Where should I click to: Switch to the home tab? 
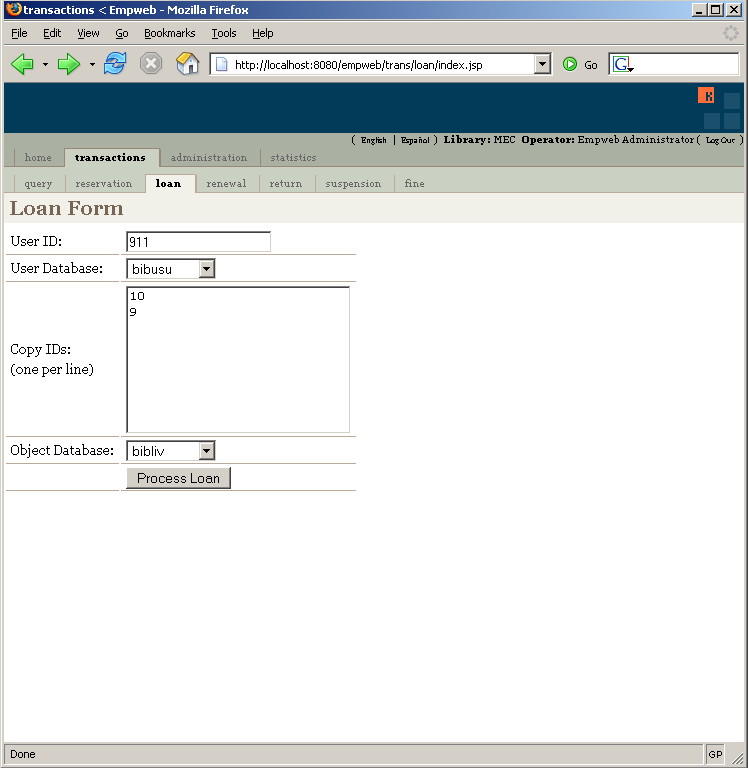(38, 158)
